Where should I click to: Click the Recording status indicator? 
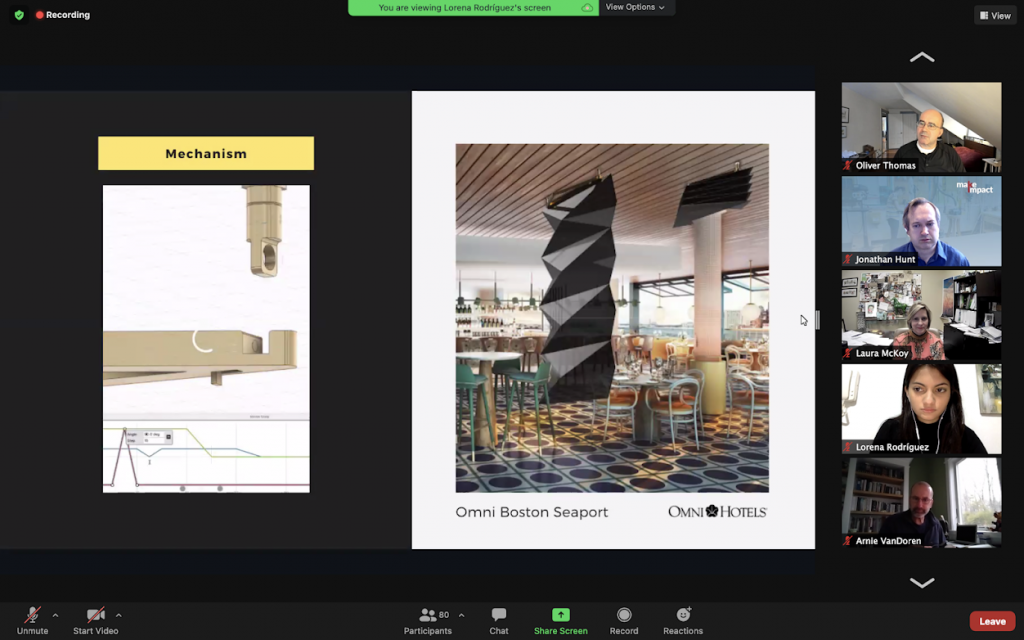pyautogui.click(x=62, y=15)
